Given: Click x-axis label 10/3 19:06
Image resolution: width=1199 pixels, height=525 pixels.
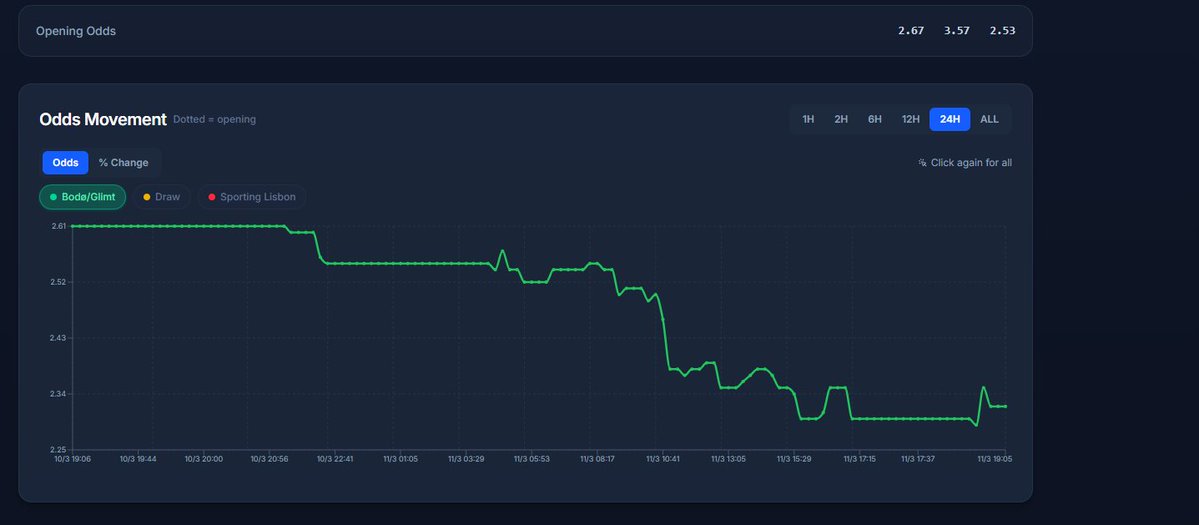Looking at the screenshot, I should coord(73,459).
